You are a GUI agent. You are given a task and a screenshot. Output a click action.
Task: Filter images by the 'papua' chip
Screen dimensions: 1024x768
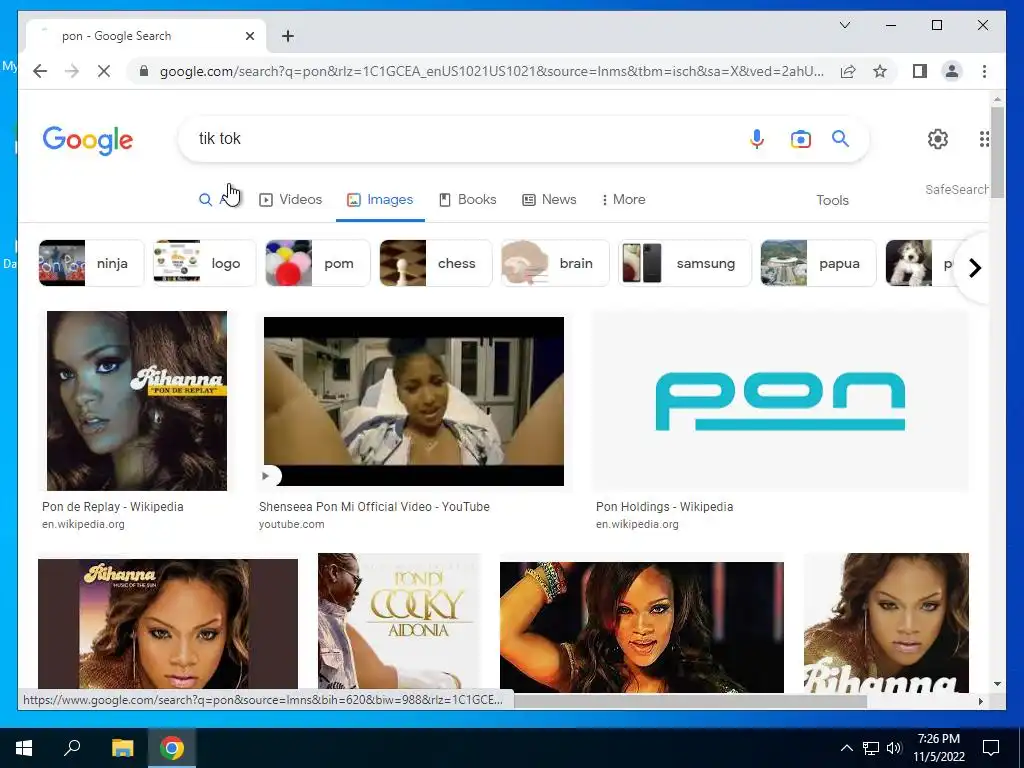[x=818, y=263]
